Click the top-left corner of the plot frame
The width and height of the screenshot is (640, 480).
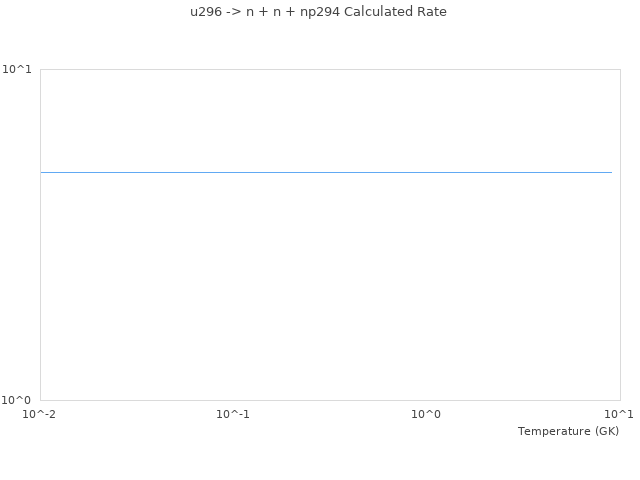coord(40,69)
